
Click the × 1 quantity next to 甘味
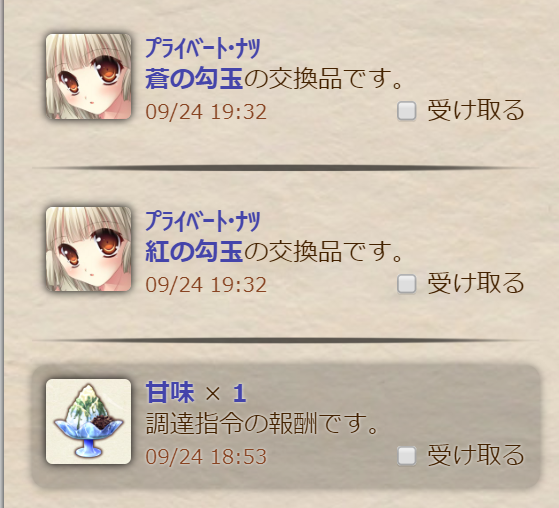pyautogui.click(x=226, y=394)
